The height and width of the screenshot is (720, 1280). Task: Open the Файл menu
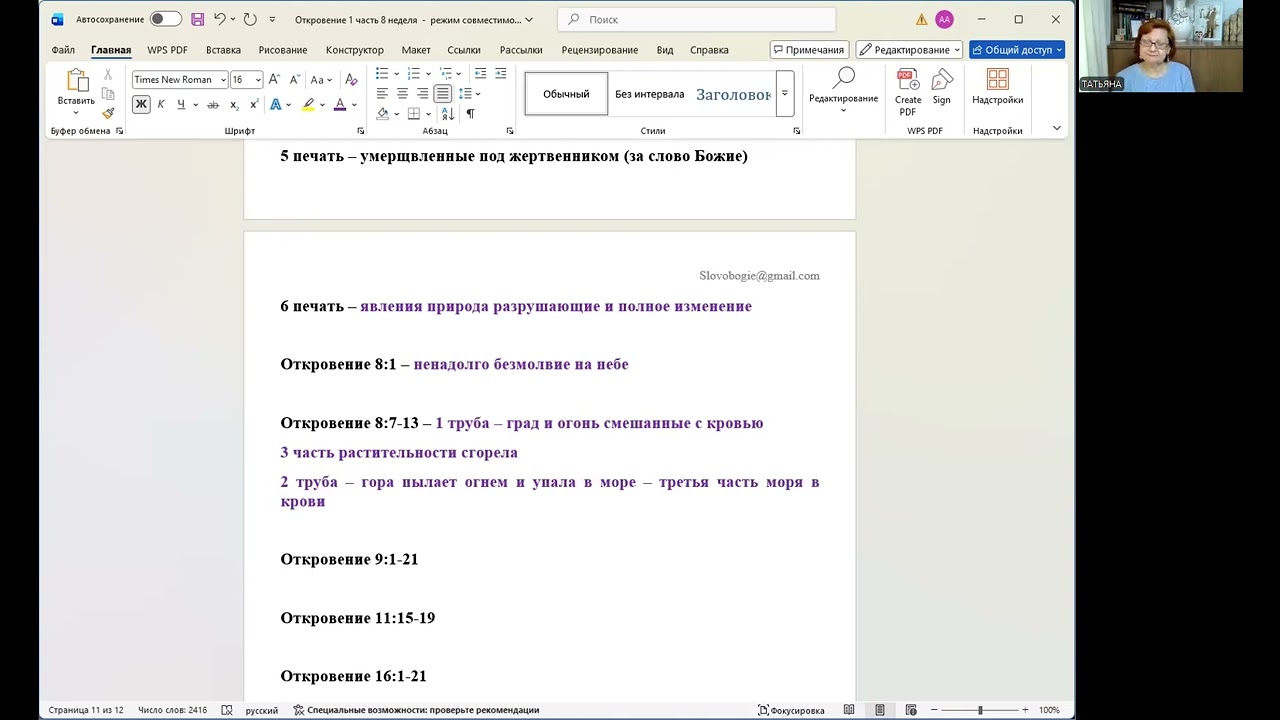pos(63,50)
